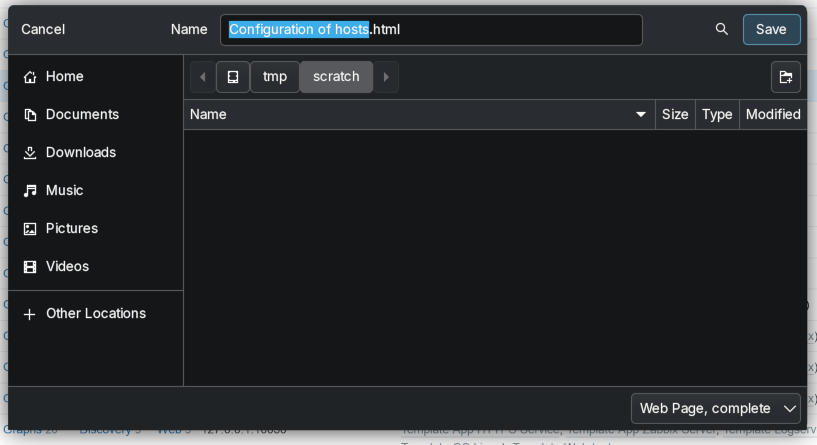Sort files by Type column
This screenshot has width=817, height=445.
click(x=717, y=115)
